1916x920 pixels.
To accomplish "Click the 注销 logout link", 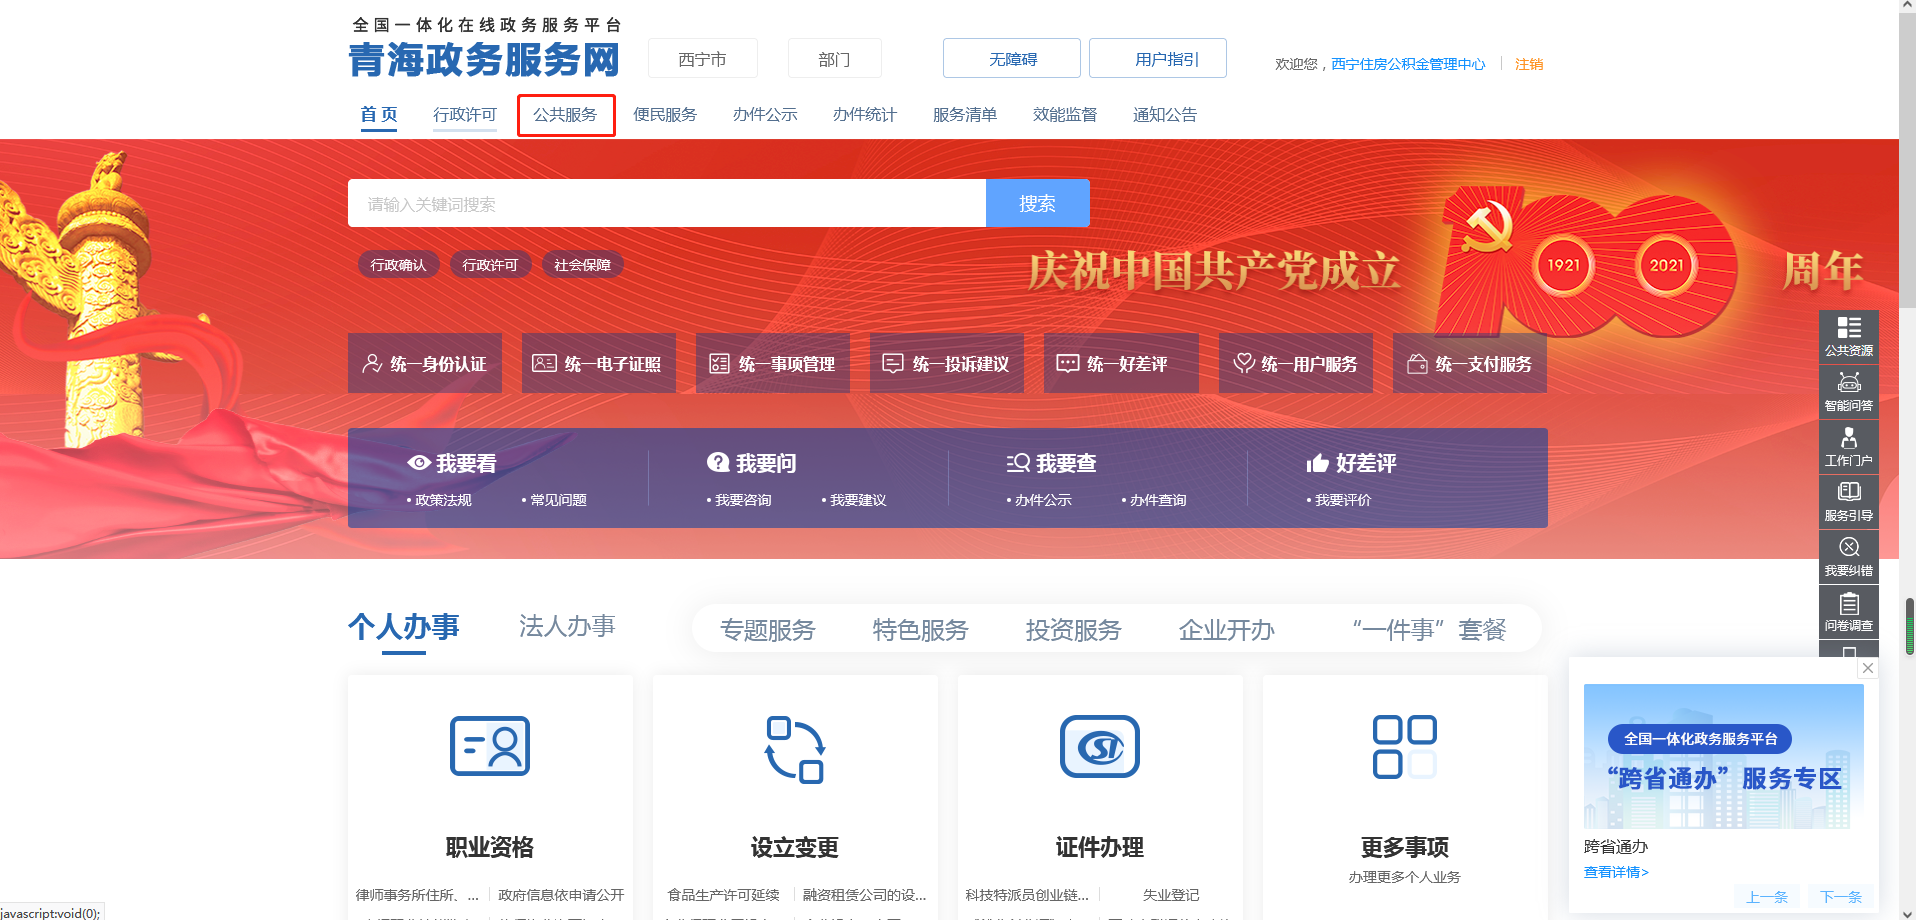I will (x=1529, y=64).
